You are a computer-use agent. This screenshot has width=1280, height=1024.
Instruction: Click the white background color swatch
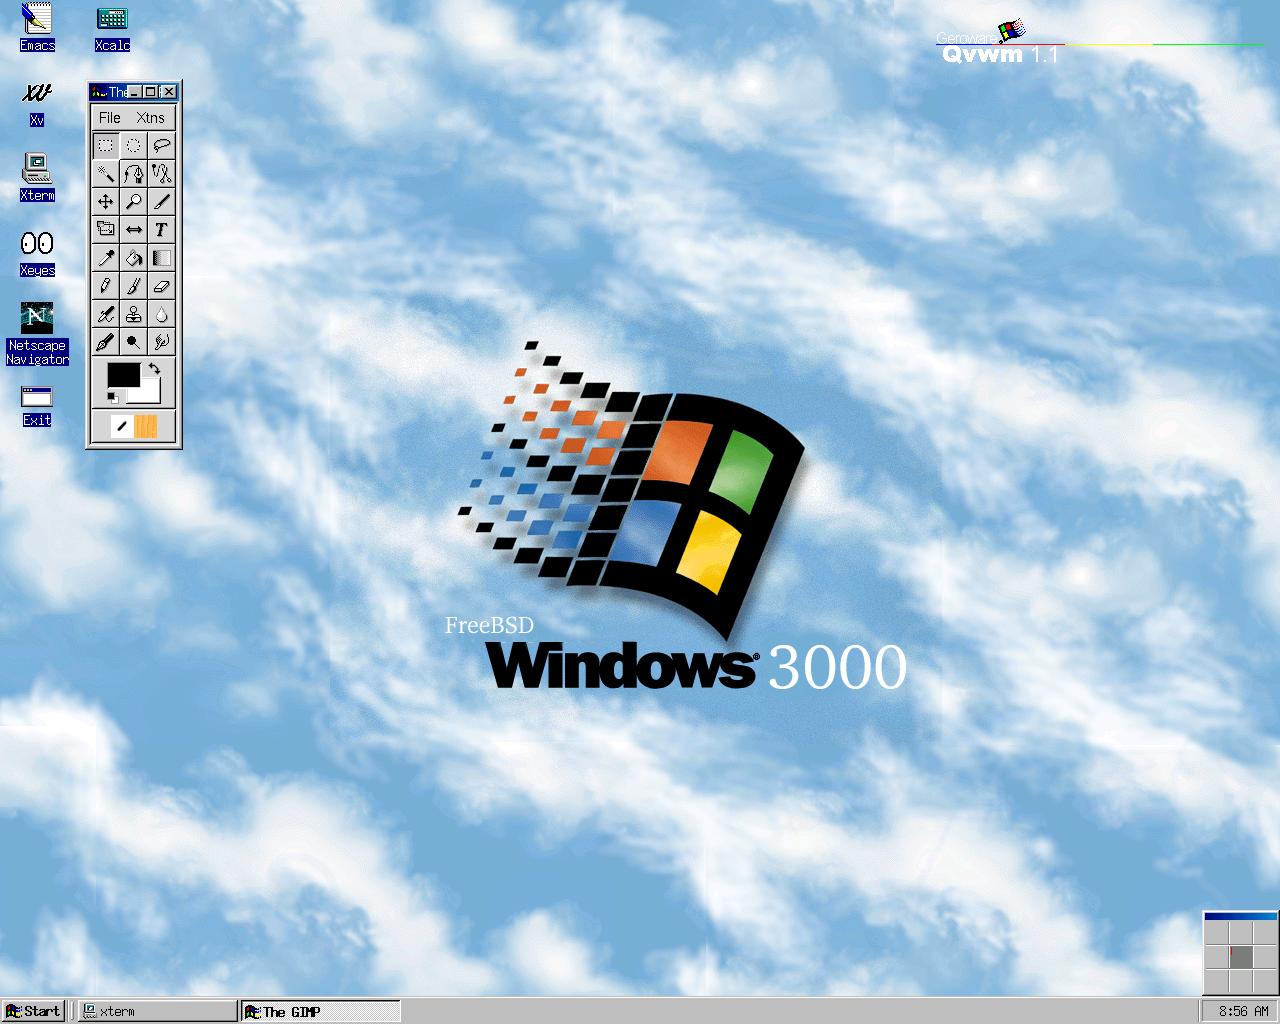[150, 392]
